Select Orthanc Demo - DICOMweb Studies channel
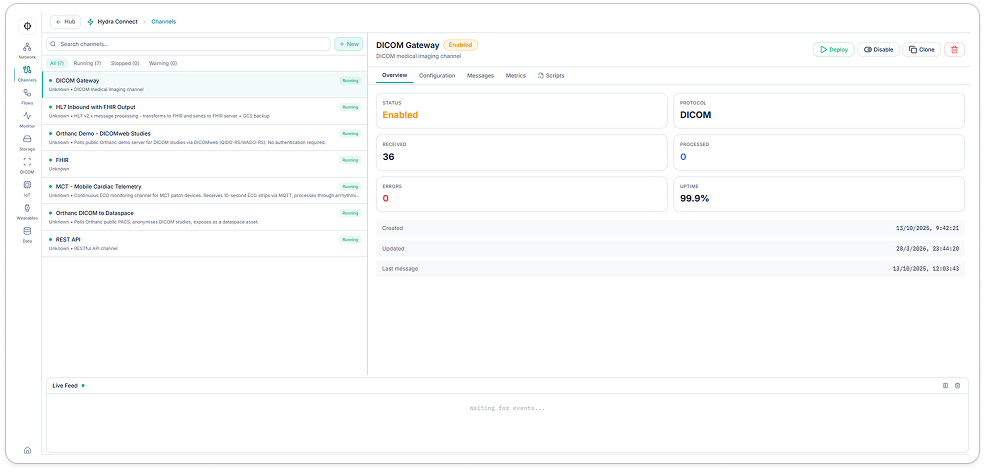985x471 pixels. tap(205, 138)
